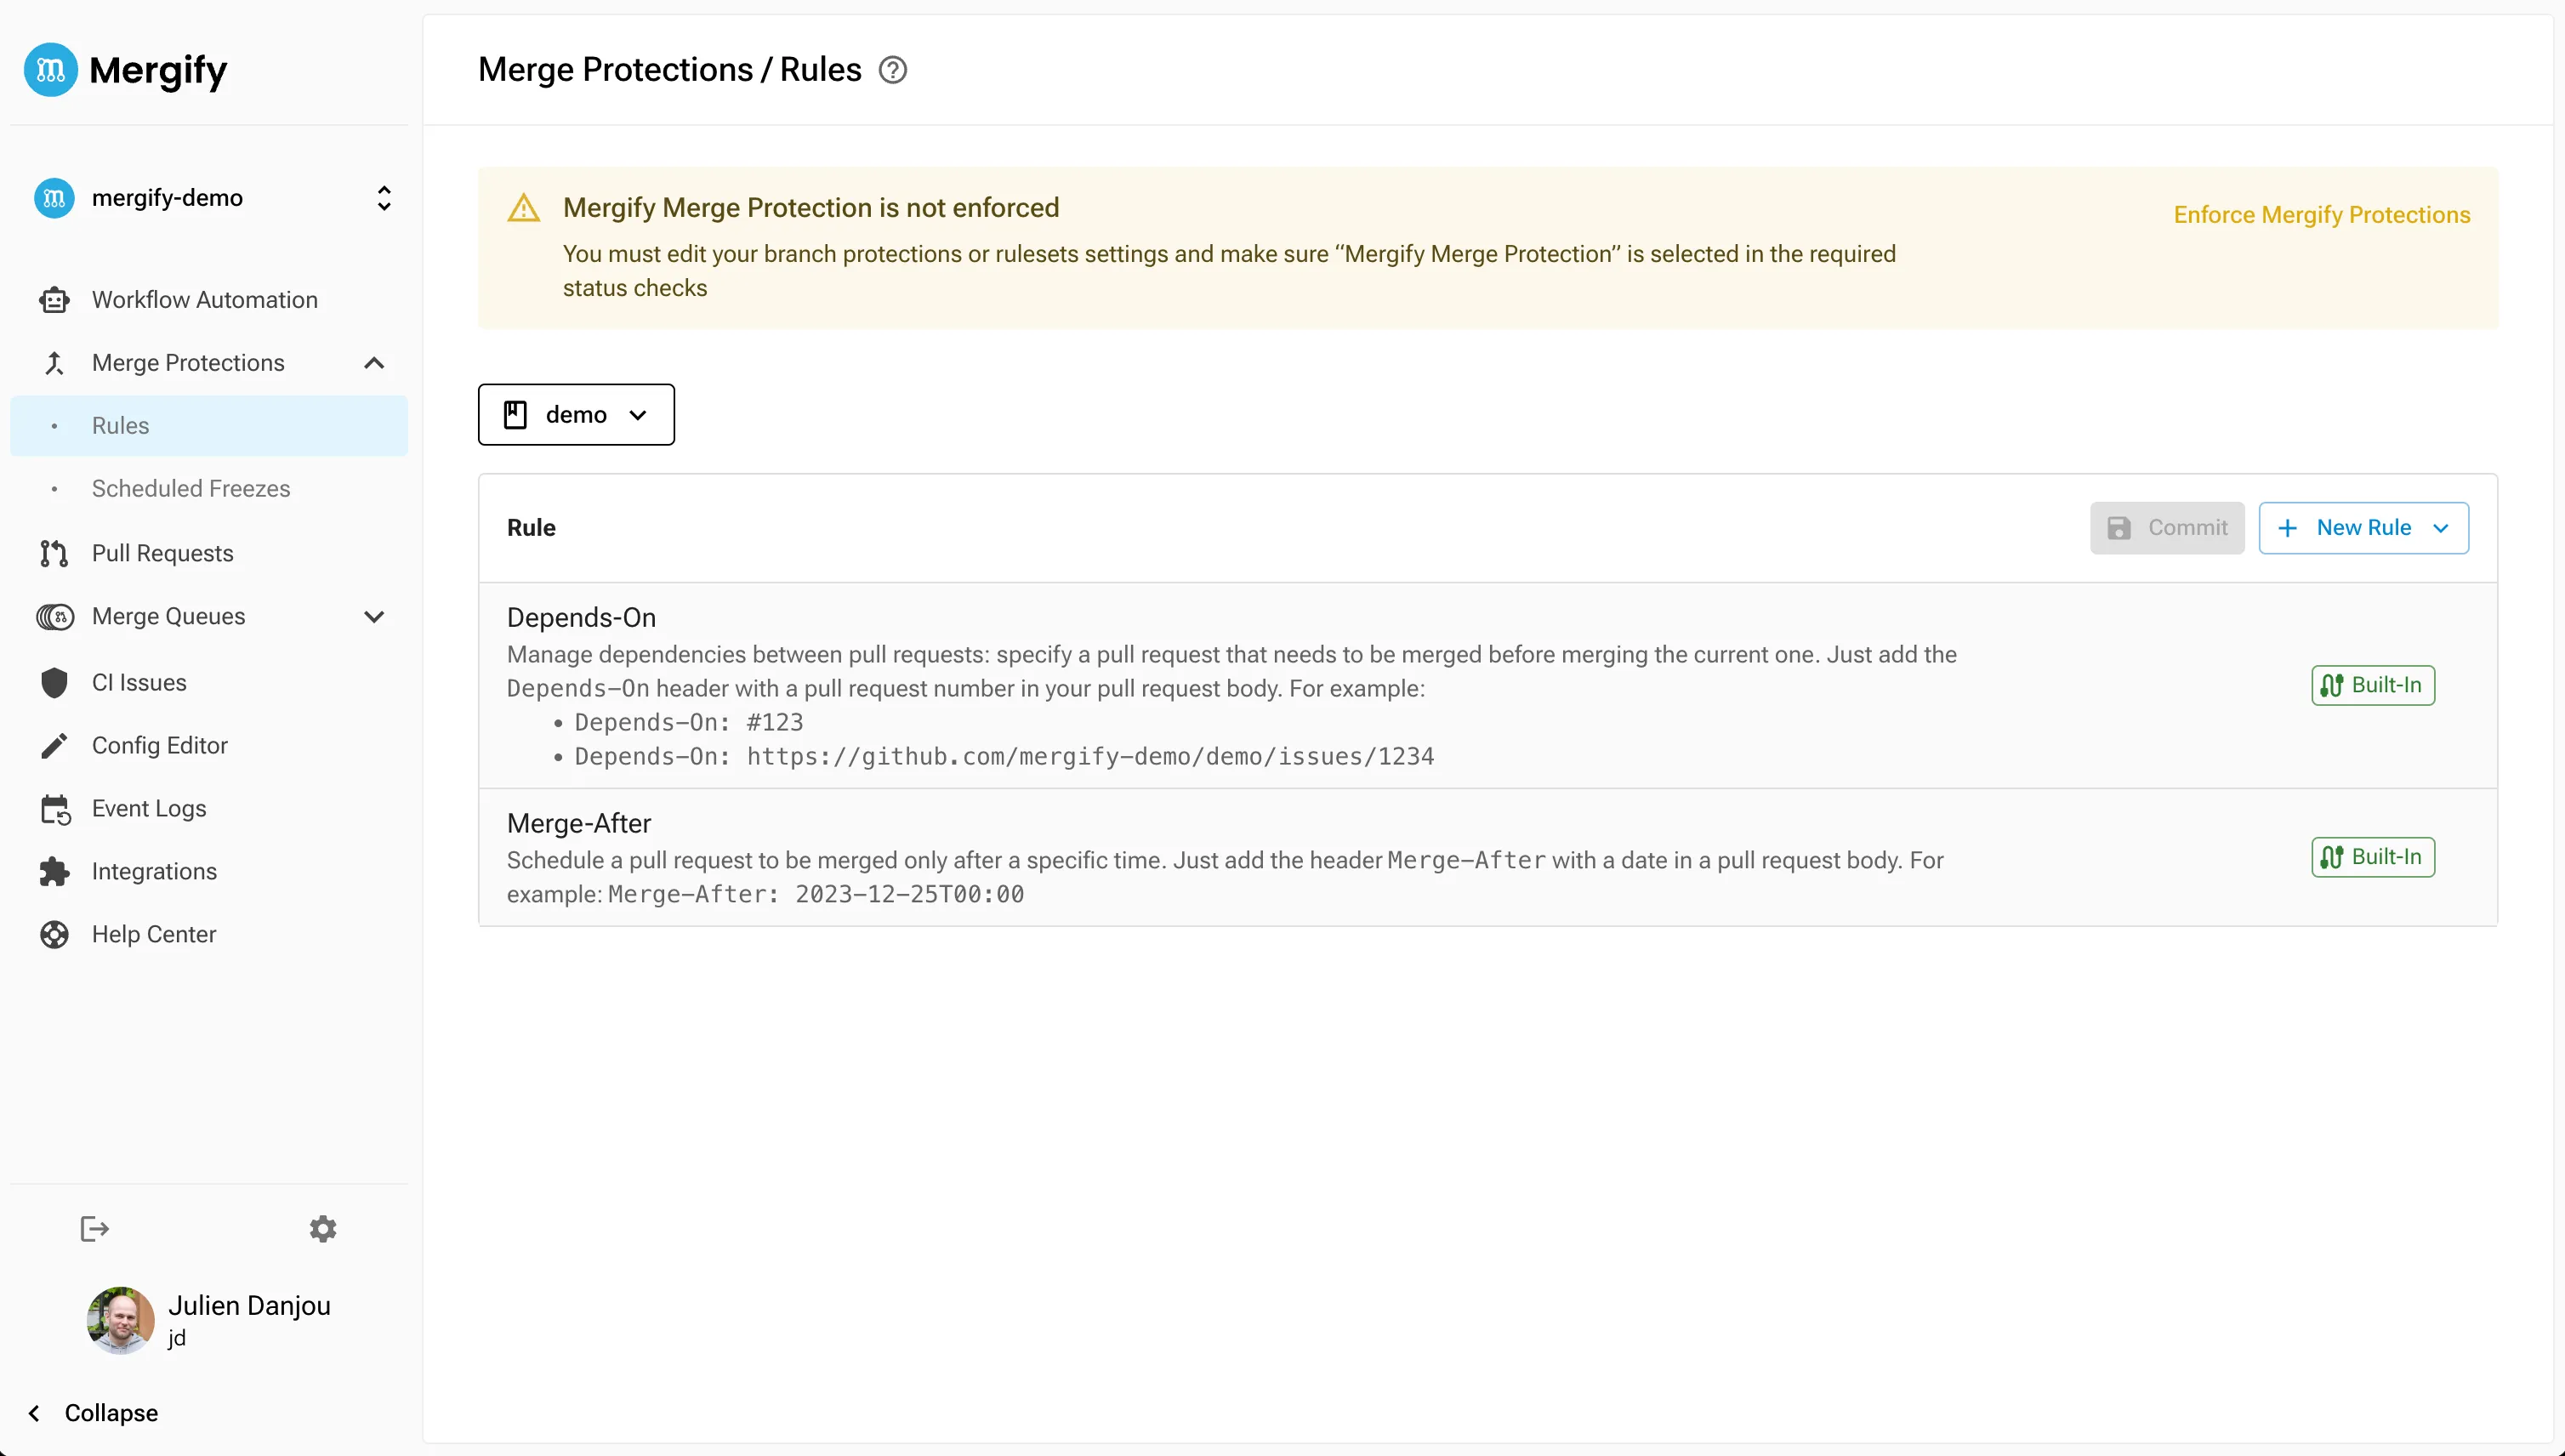Viewport: 2565px width, 1456px height.
Task: Click the CI Issues sidebar icon
Action: [x=54, y=682]
